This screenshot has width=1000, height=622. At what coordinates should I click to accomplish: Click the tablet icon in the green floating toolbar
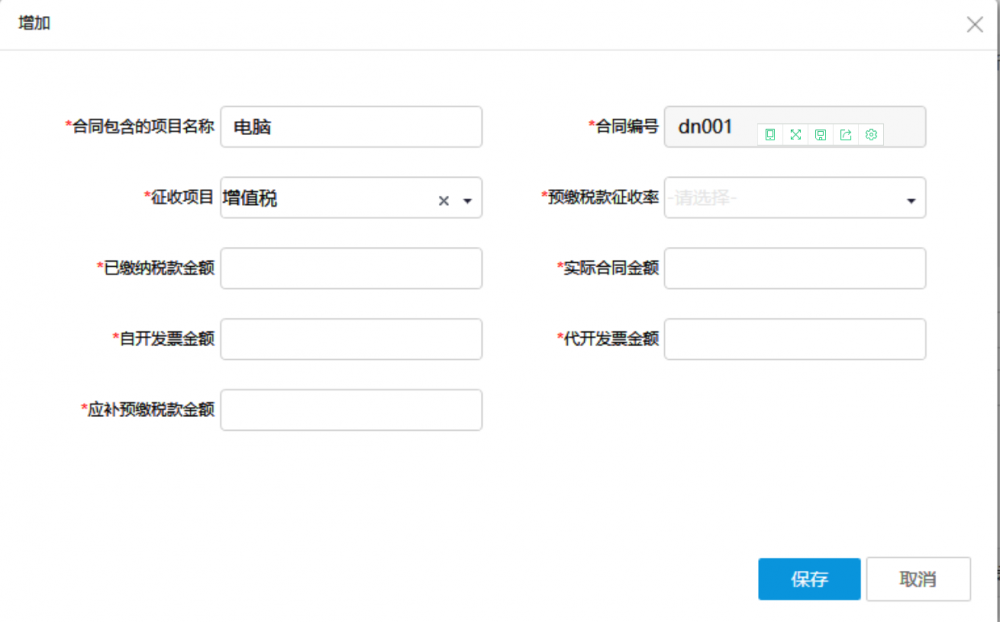pos(770,134)
